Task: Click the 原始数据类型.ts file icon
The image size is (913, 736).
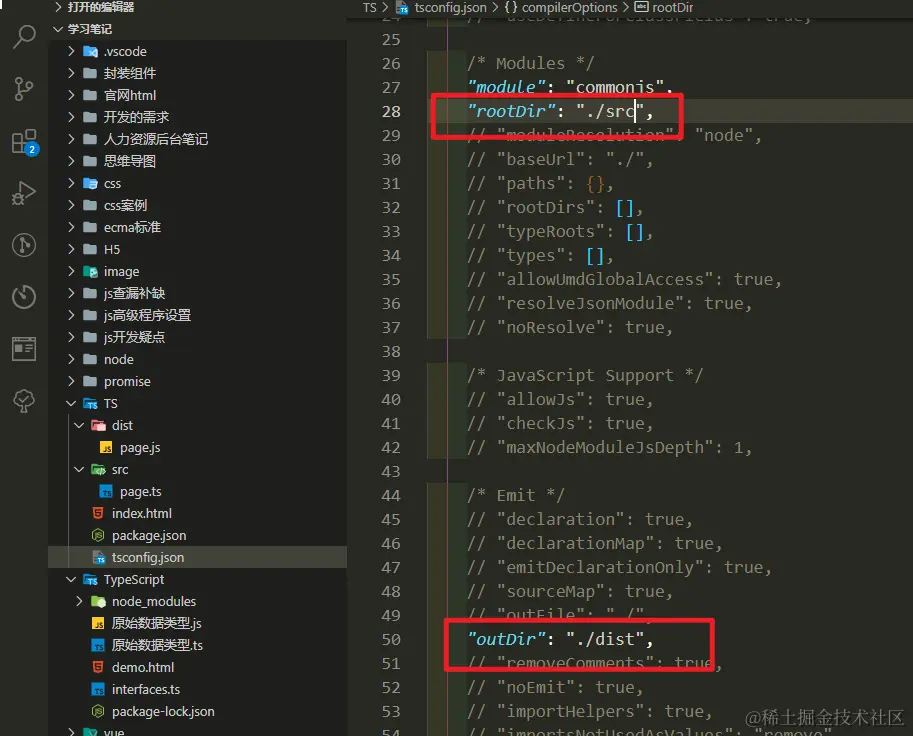Action: coord(98,646)
